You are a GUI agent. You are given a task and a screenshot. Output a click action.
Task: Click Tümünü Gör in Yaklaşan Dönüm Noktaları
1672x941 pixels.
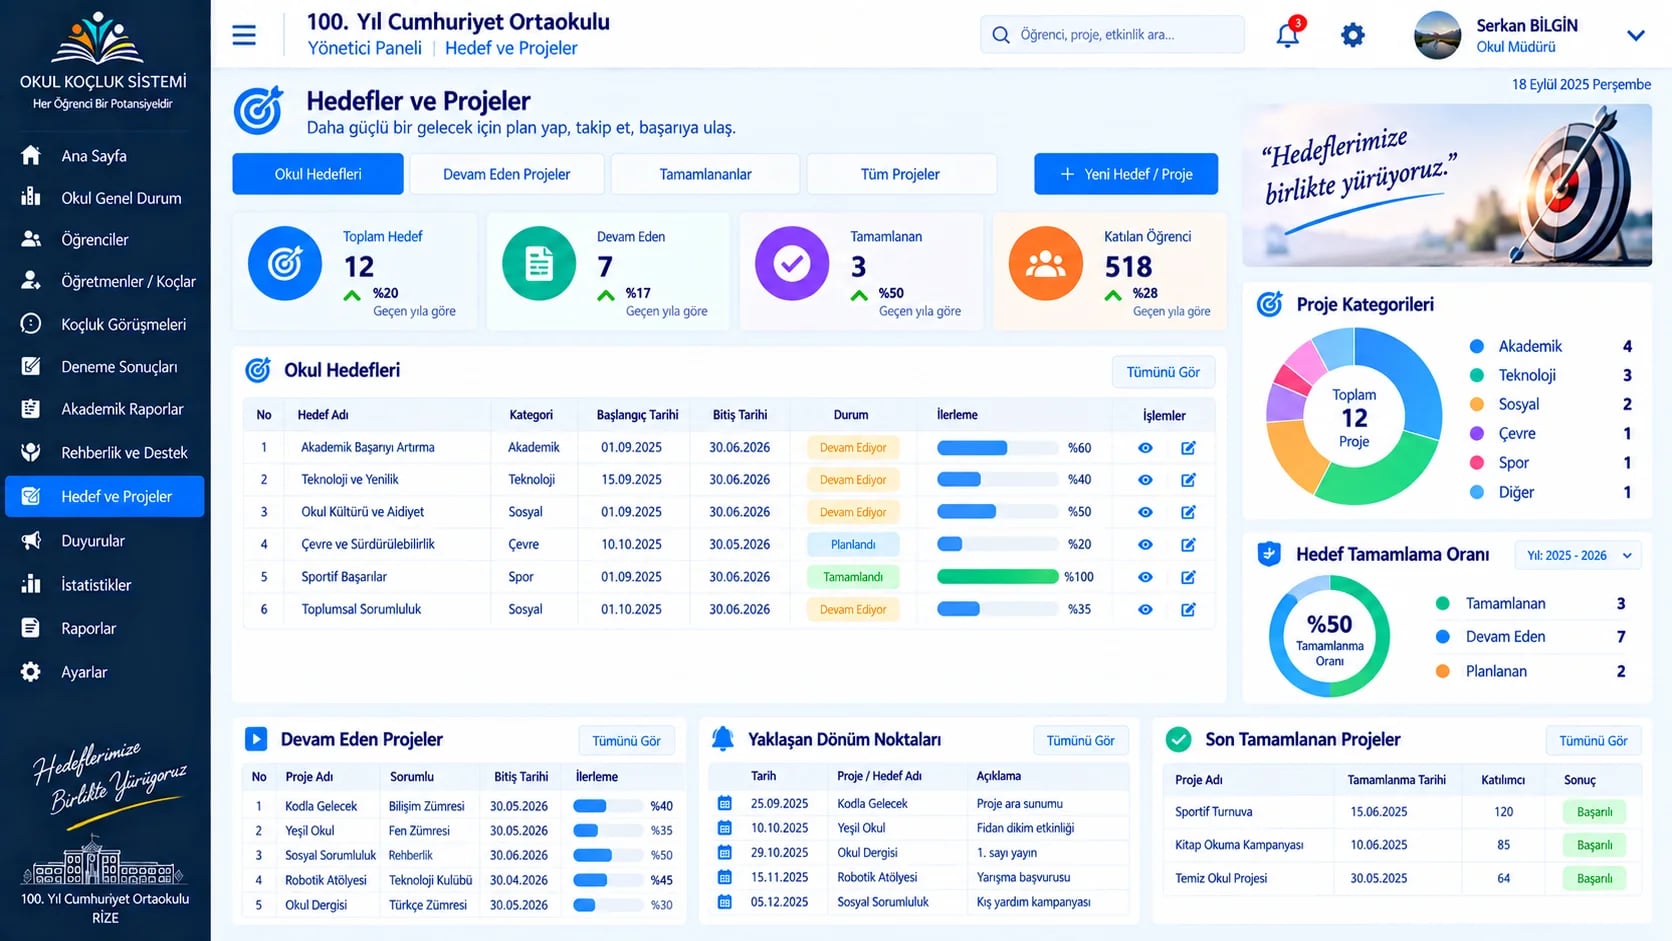1080,741
